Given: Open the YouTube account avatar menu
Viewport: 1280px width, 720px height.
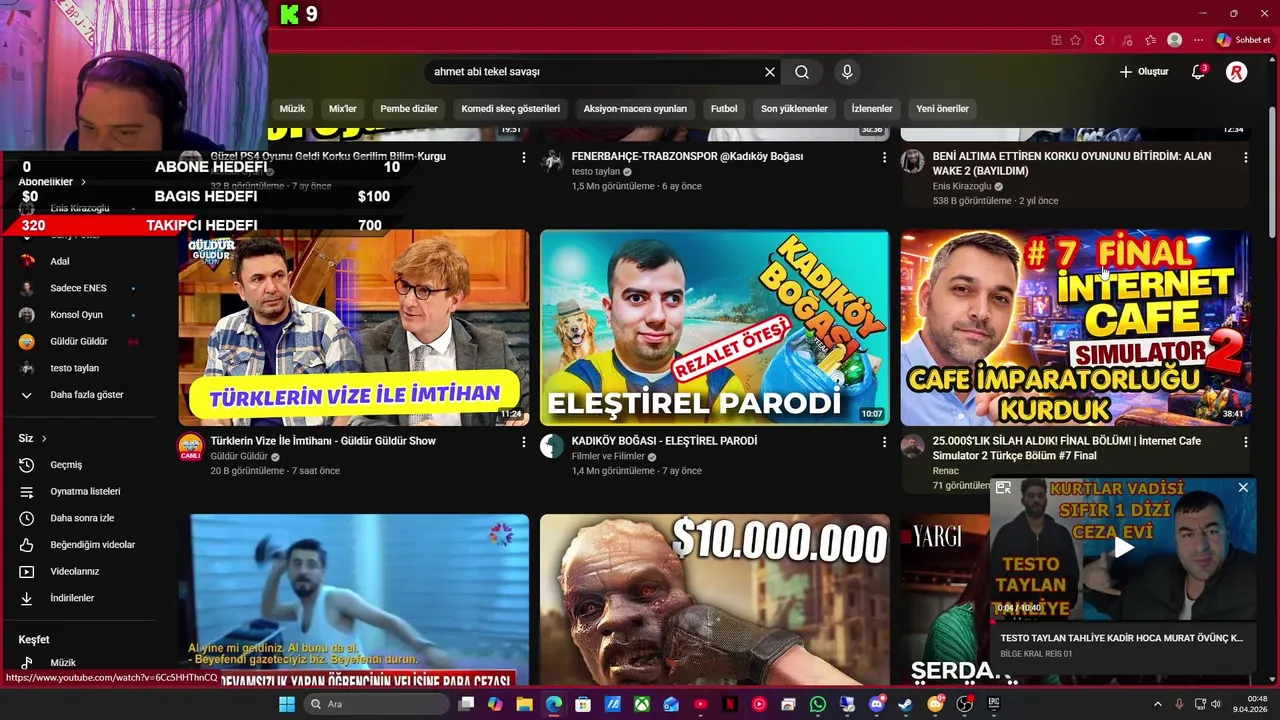Looking at the screenshot, I should pos(1237,72).
